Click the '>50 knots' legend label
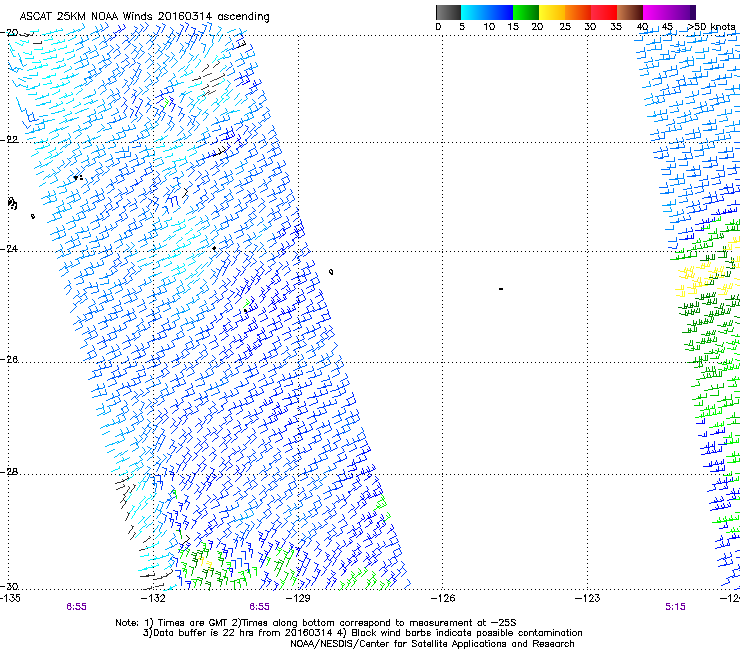This screenshot has width=740, height=650. [711, 27]
